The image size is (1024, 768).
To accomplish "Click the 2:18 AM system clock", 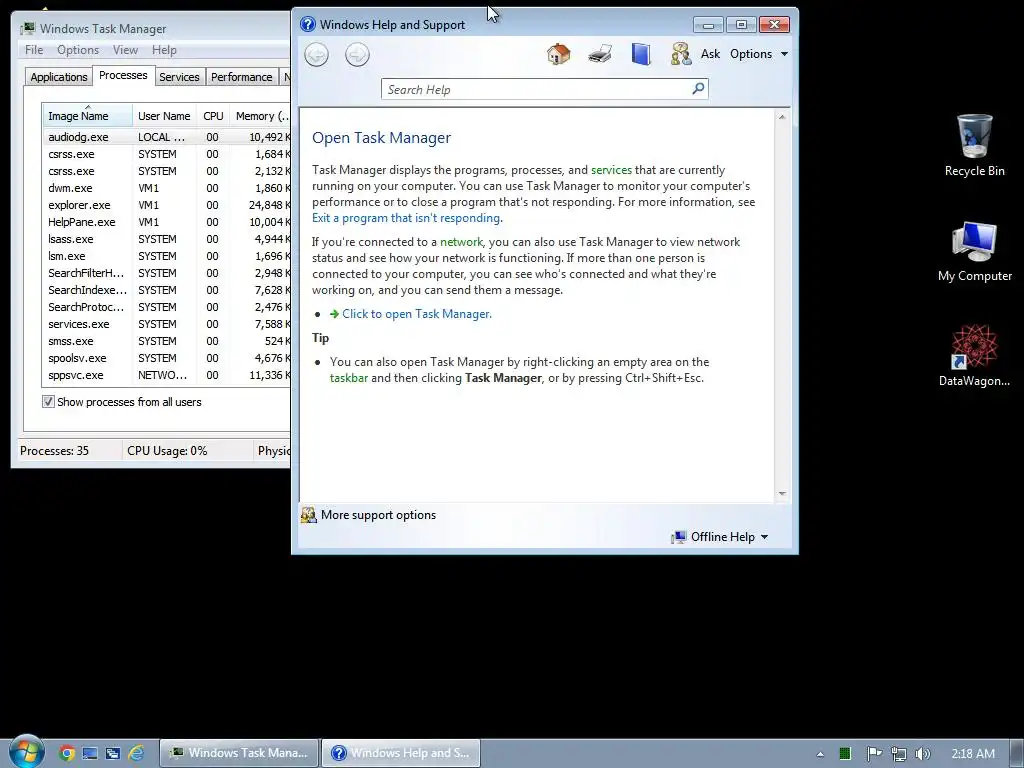I will (x=973, y=754).
